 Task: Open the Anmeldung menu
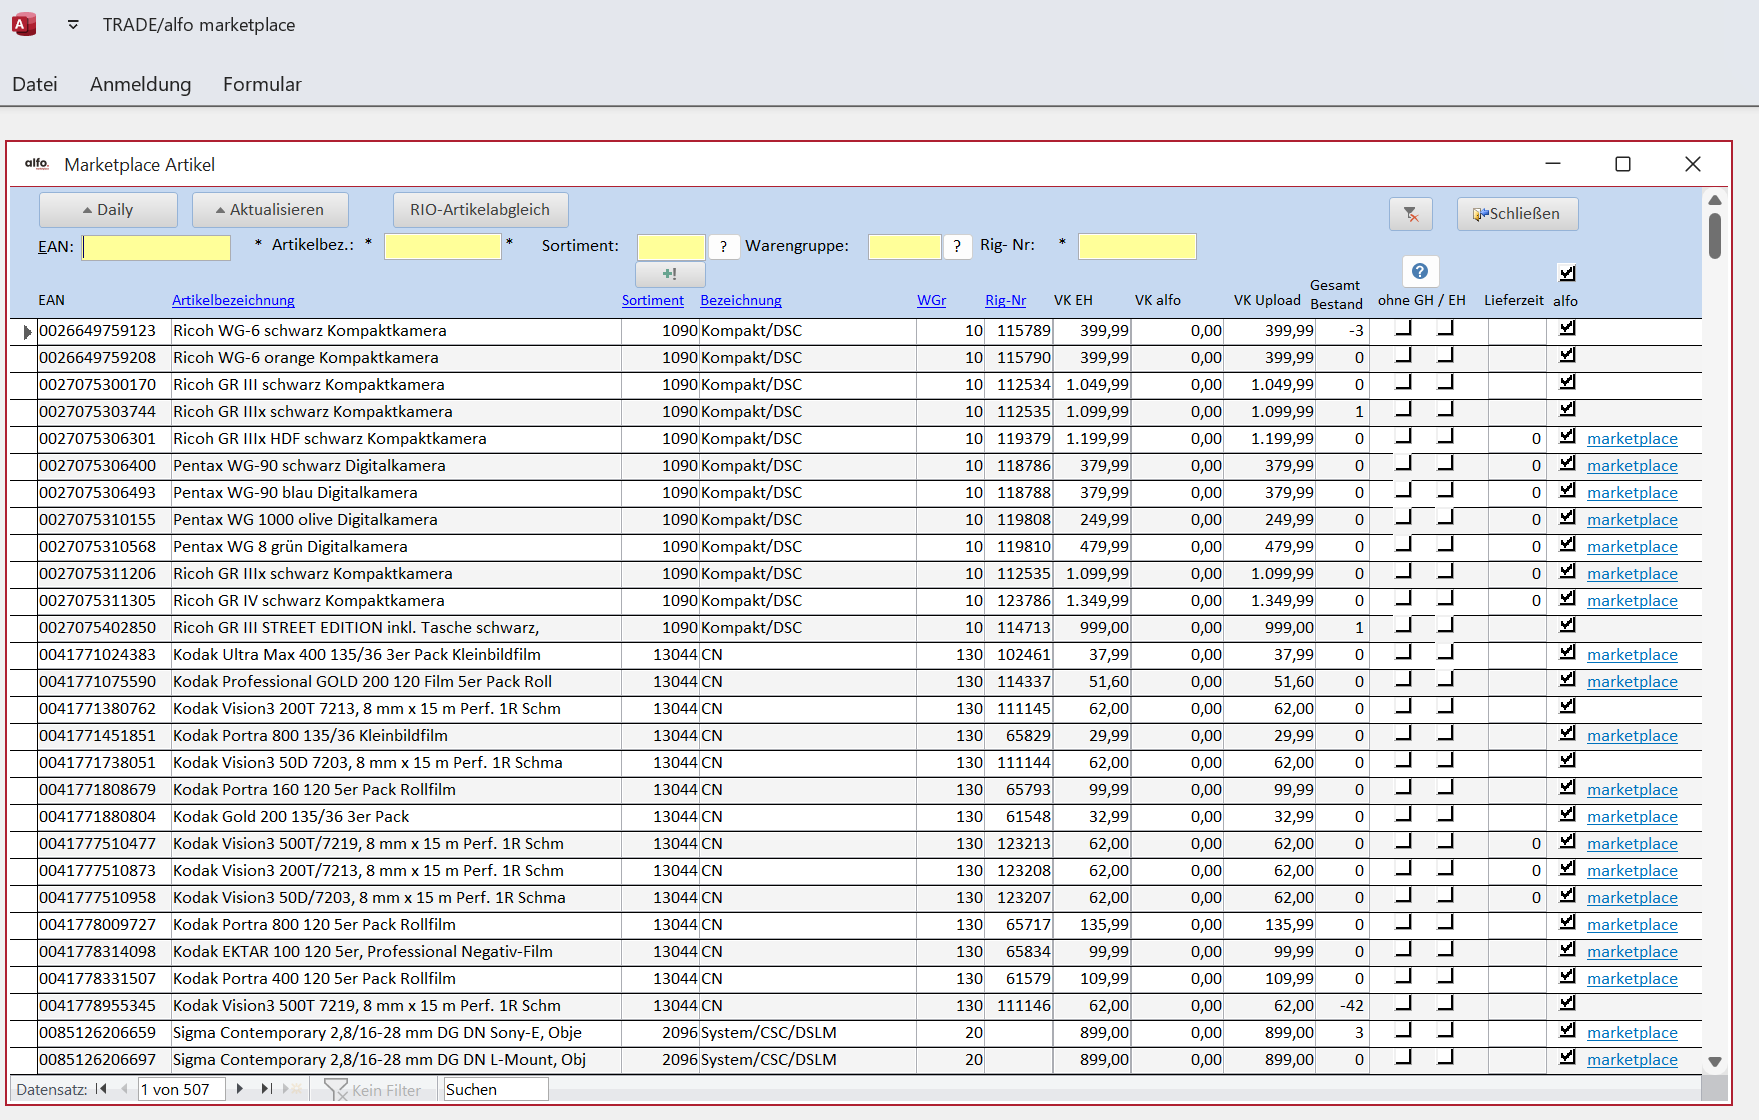[x=140, y=84]
